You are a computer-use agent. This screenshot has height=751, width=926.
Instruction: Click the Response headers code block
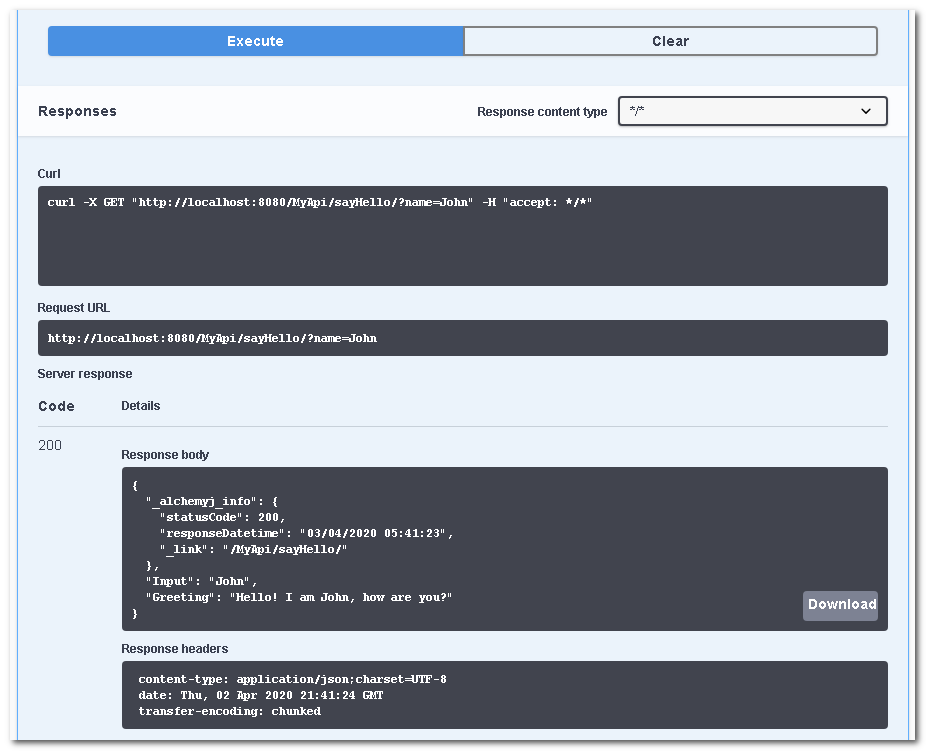tap(504, 695)
